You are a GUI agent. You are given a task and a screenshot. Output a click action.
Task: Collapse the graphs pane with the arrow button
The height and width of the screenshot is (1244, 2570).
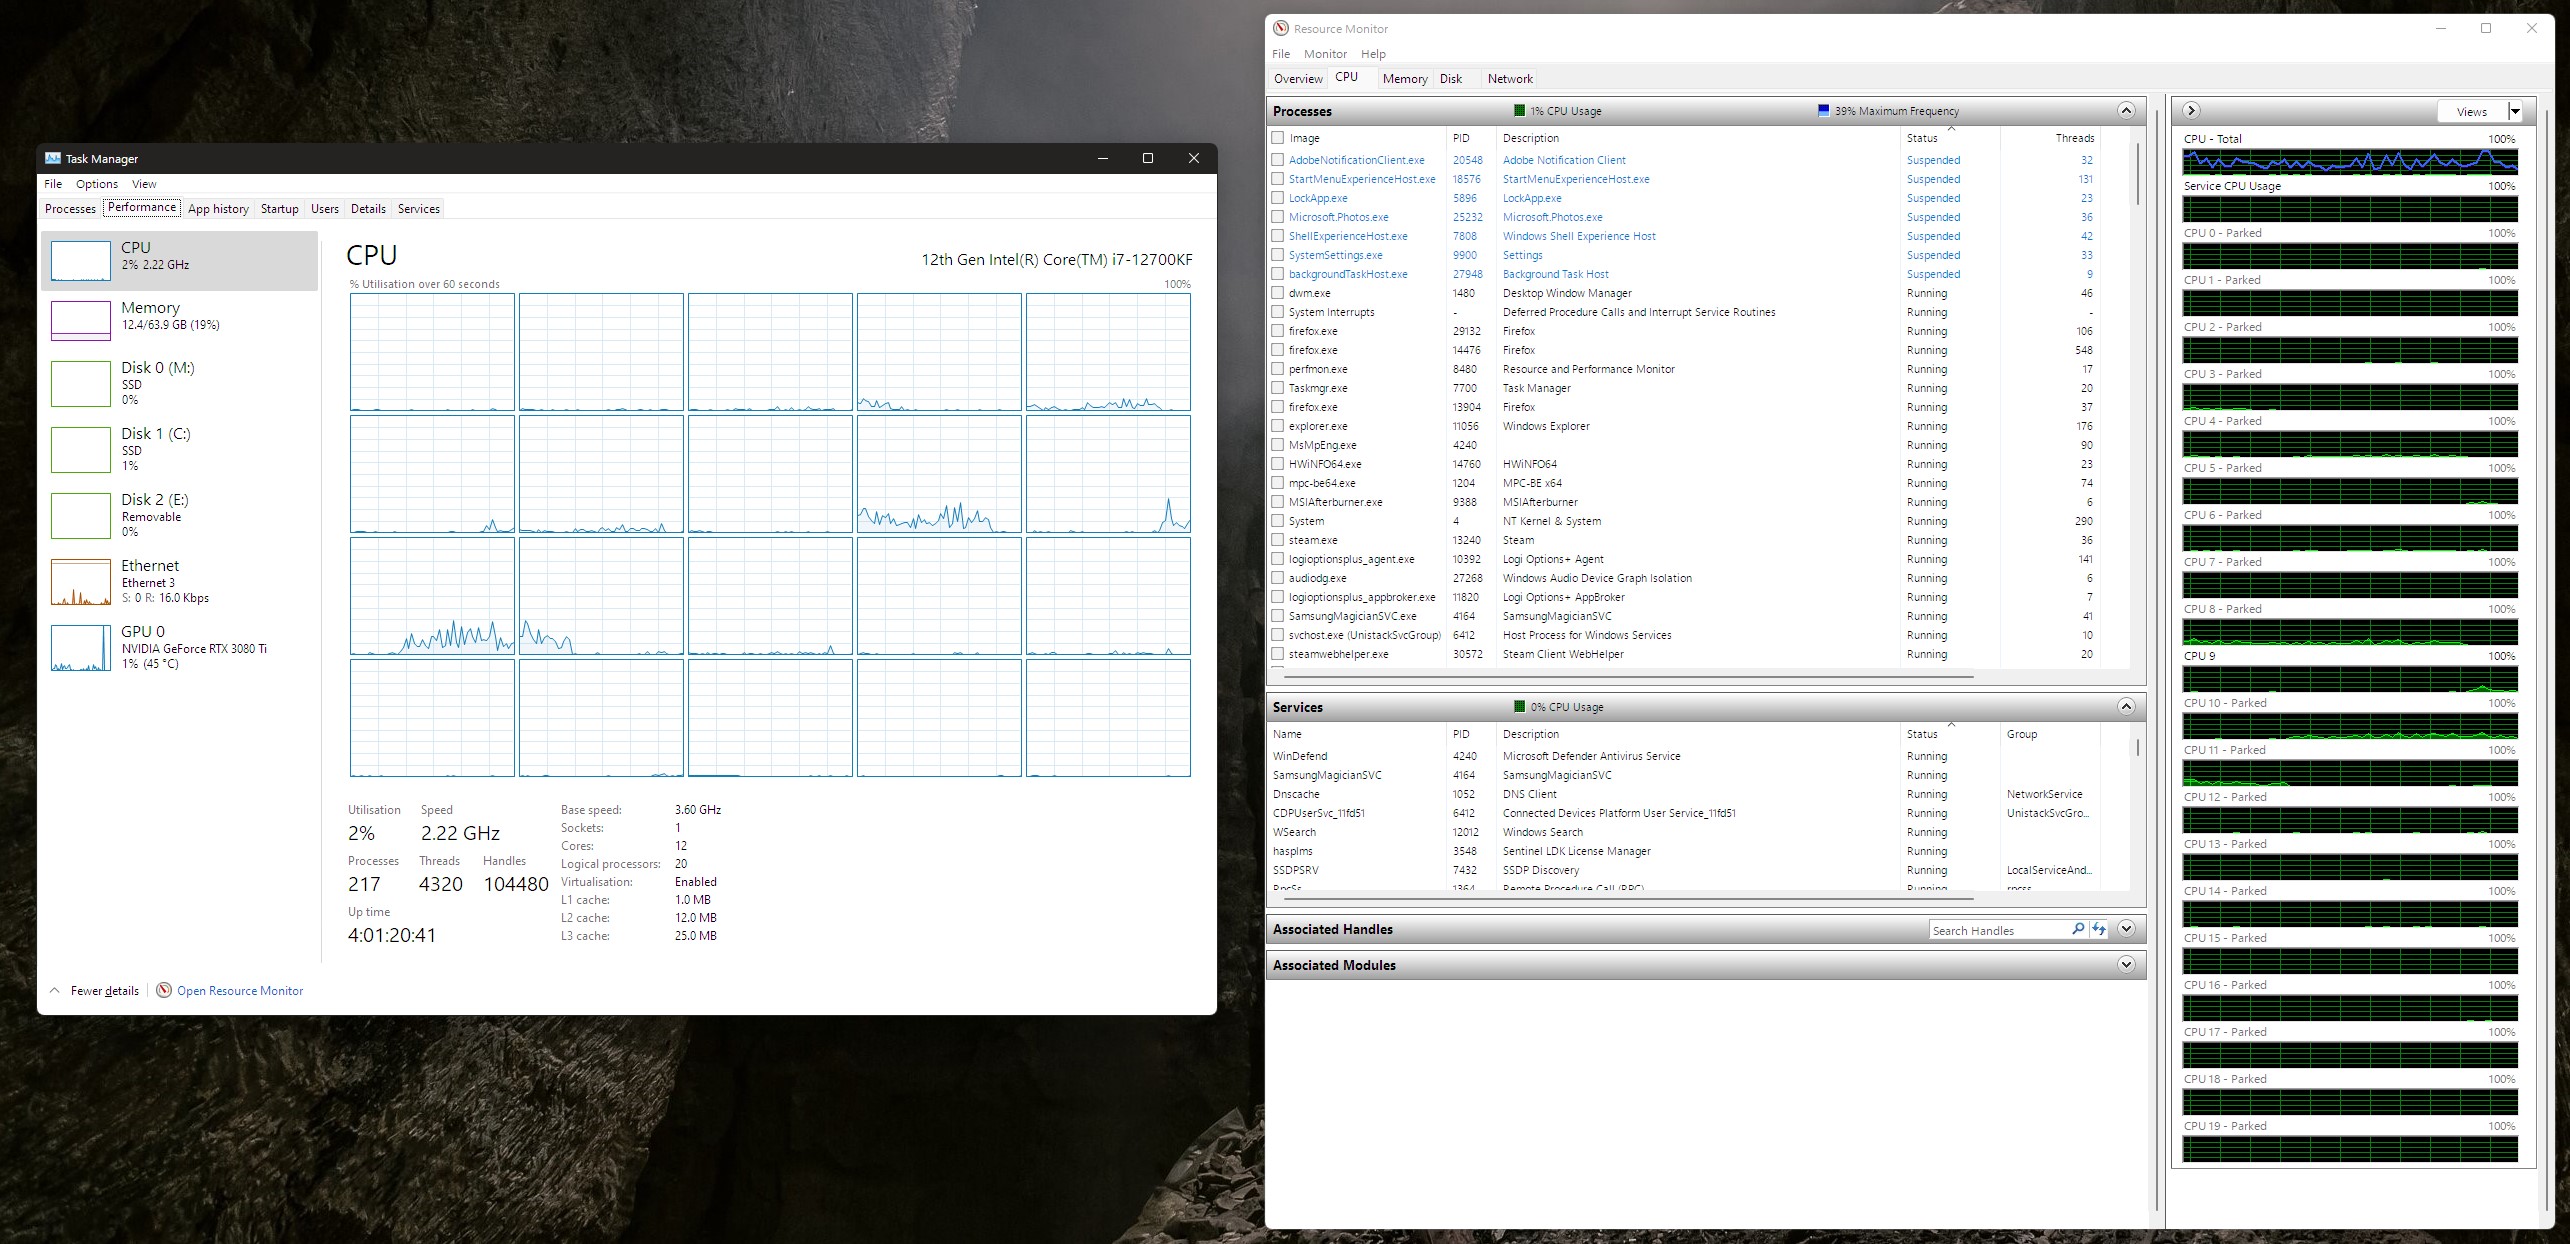(x=2191, y=111)
